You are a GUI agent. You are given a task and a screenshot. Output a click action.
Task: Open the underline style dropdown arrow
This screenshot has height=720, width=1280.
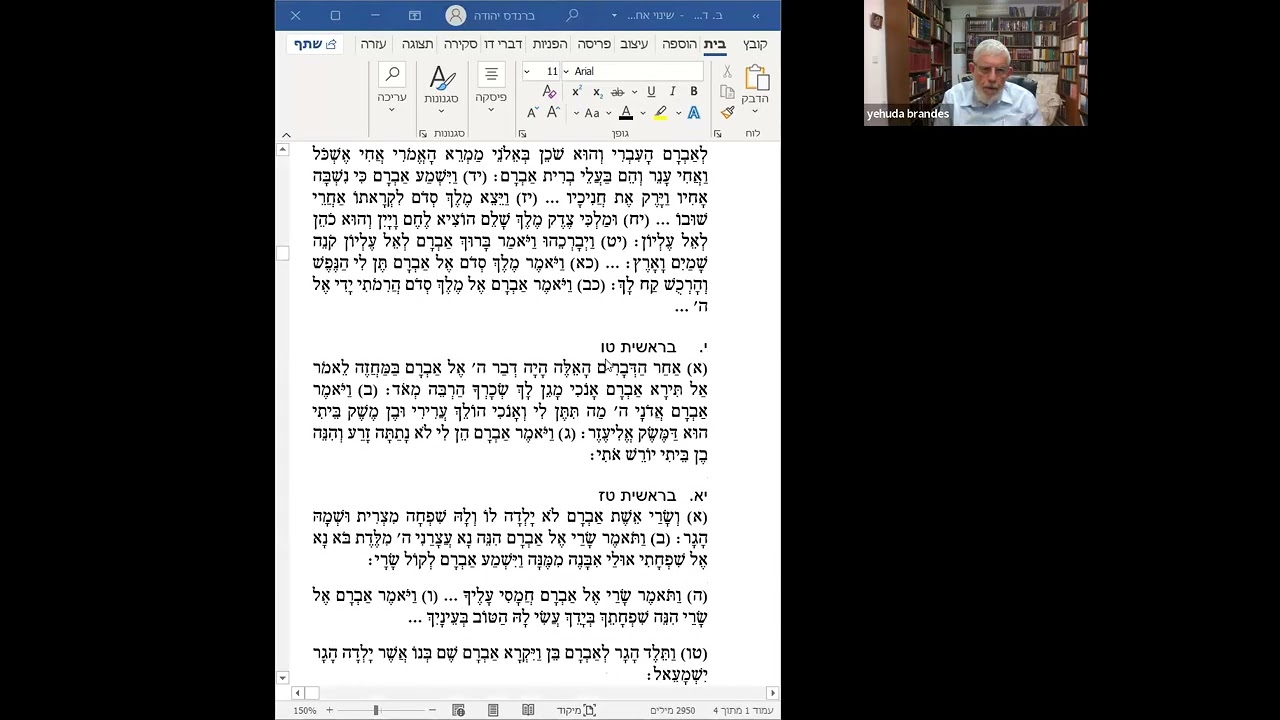(x=635, y=92)
